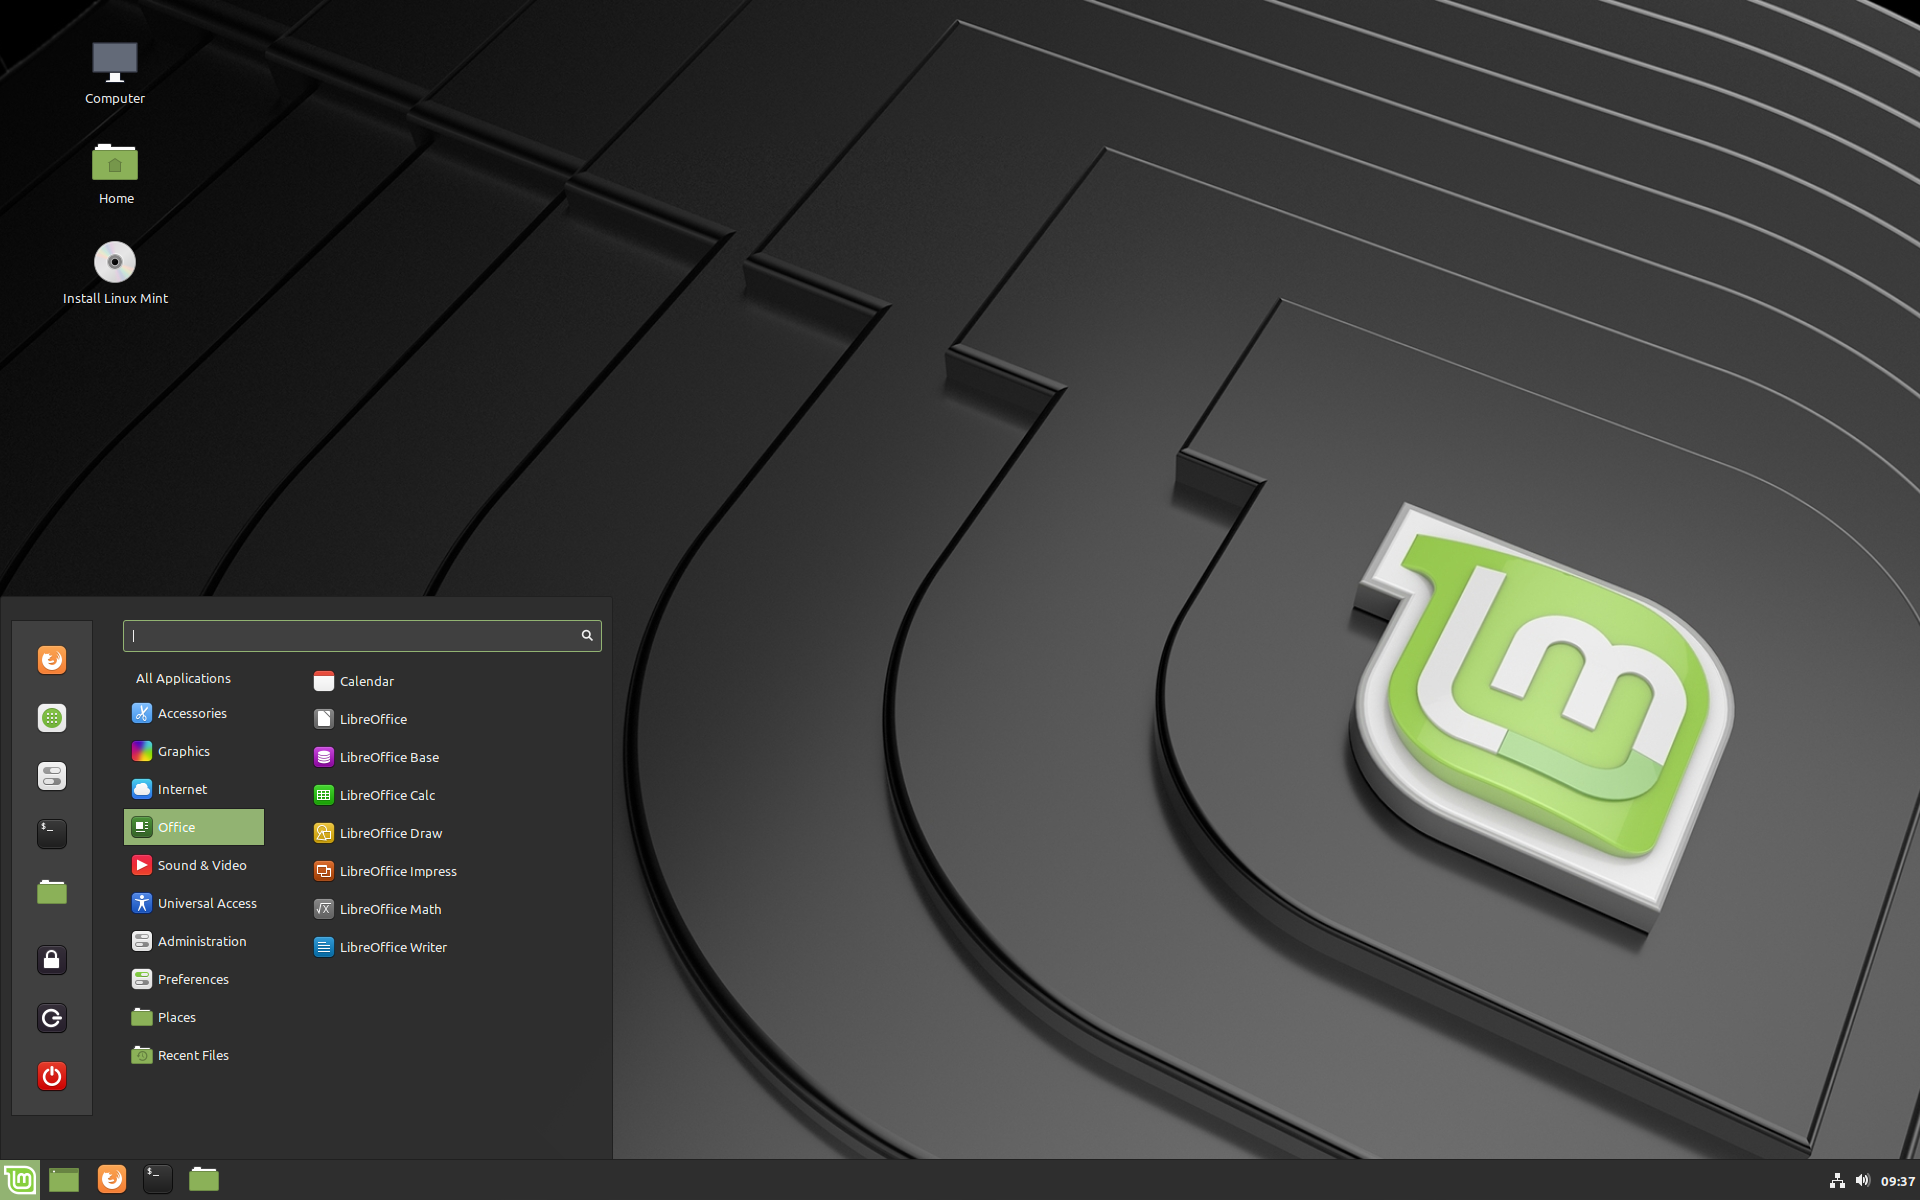
Task: Click the Firefox icon in taskbar
Action: coord(111,1178)
